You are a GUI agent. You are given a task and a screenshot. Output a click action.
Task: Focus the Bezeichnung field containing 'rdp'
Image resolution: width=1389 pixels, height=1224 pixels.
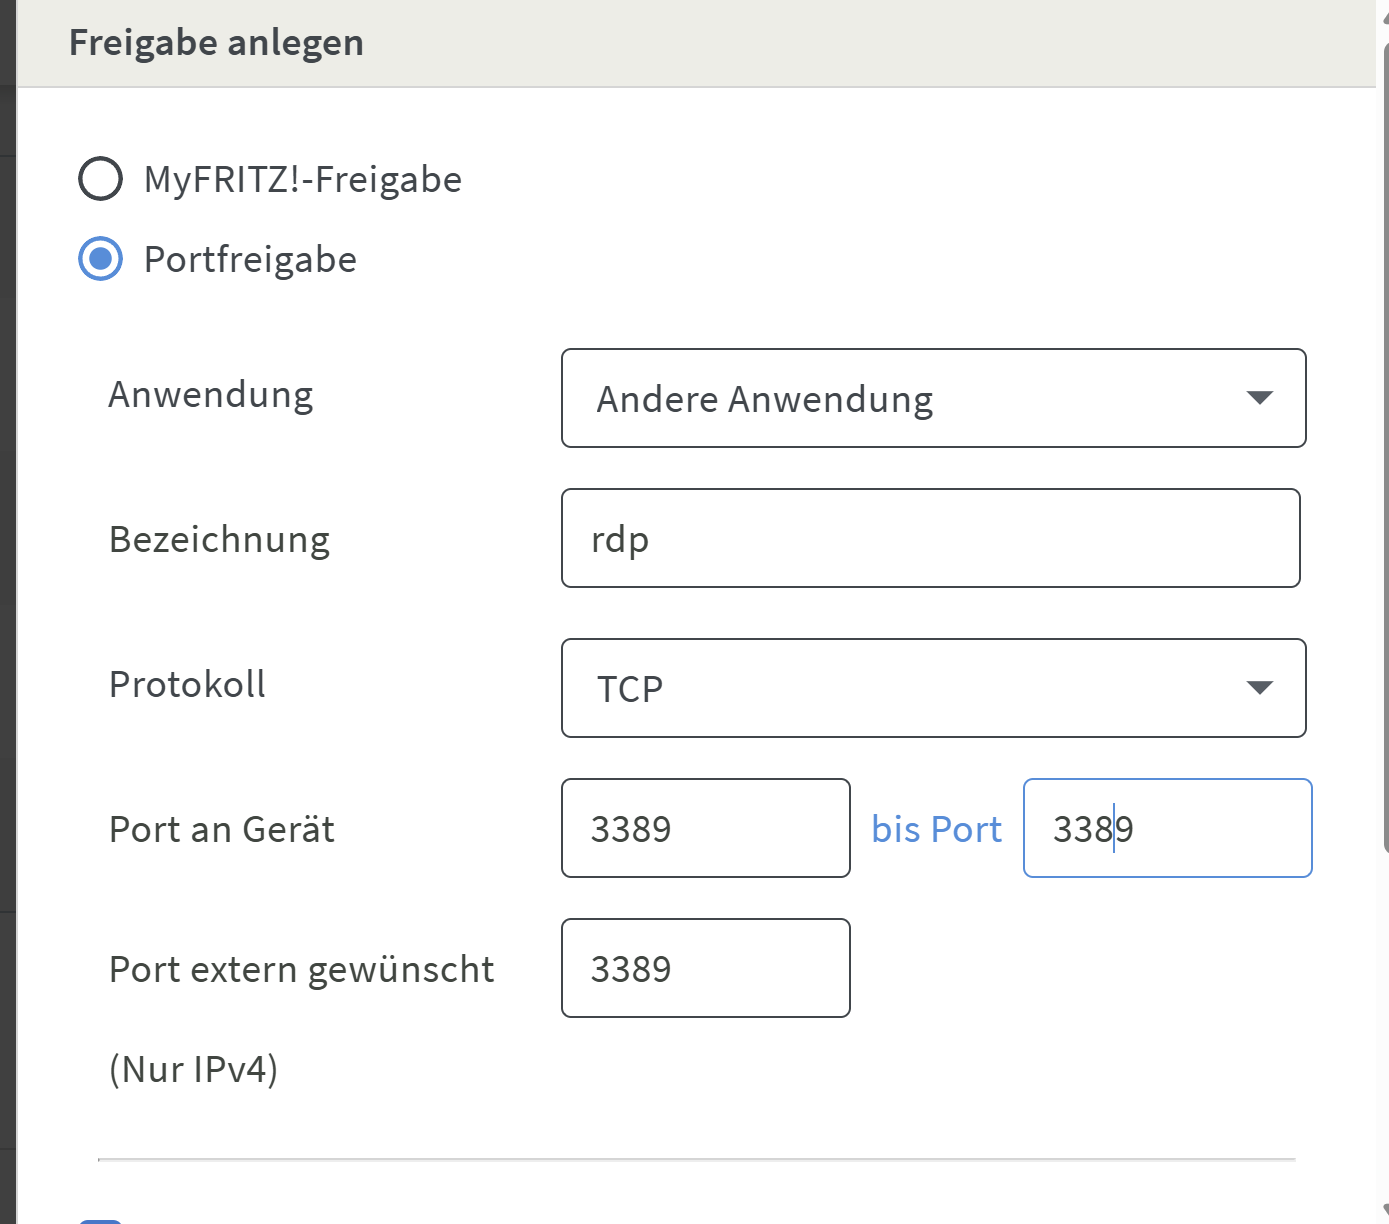tap(930, 538)
